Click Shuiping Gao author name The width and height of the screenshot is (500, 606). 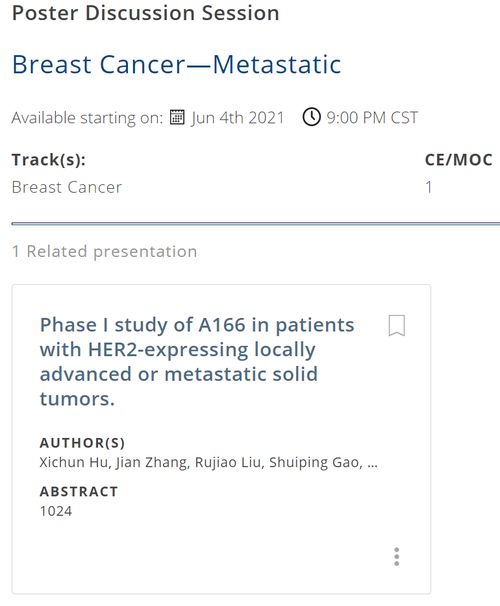click(x=316, y=462)
